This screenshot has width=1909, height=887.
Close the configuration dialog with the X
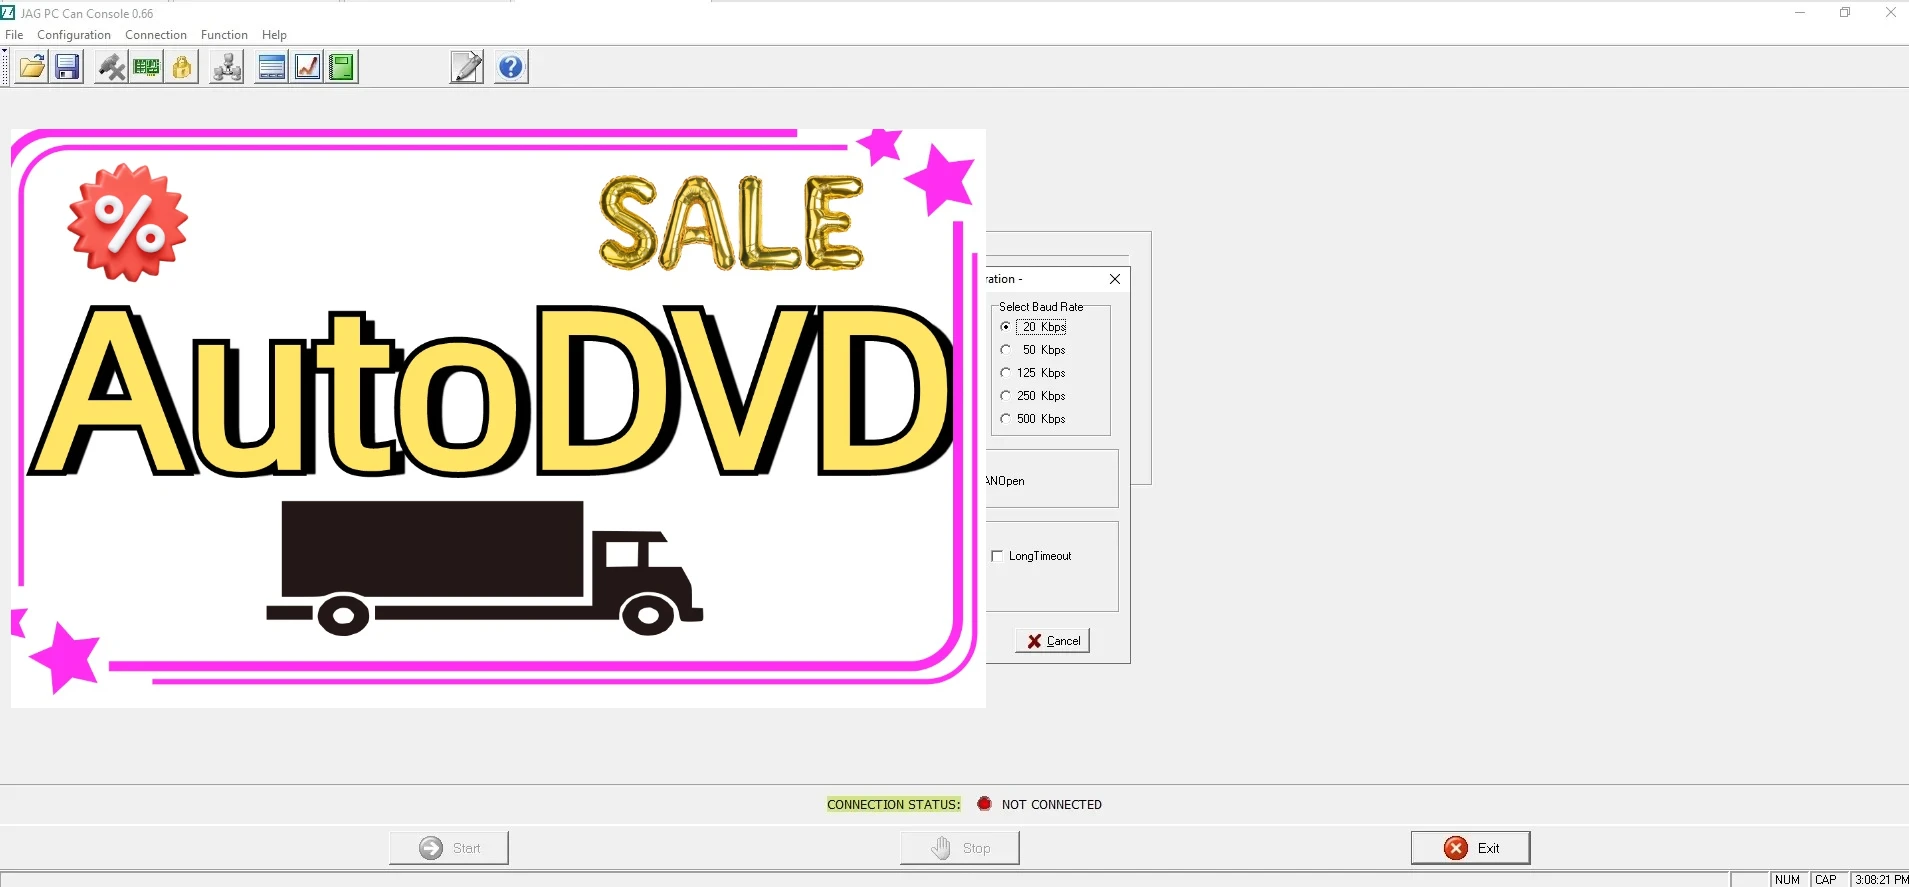coord(1115,279)
